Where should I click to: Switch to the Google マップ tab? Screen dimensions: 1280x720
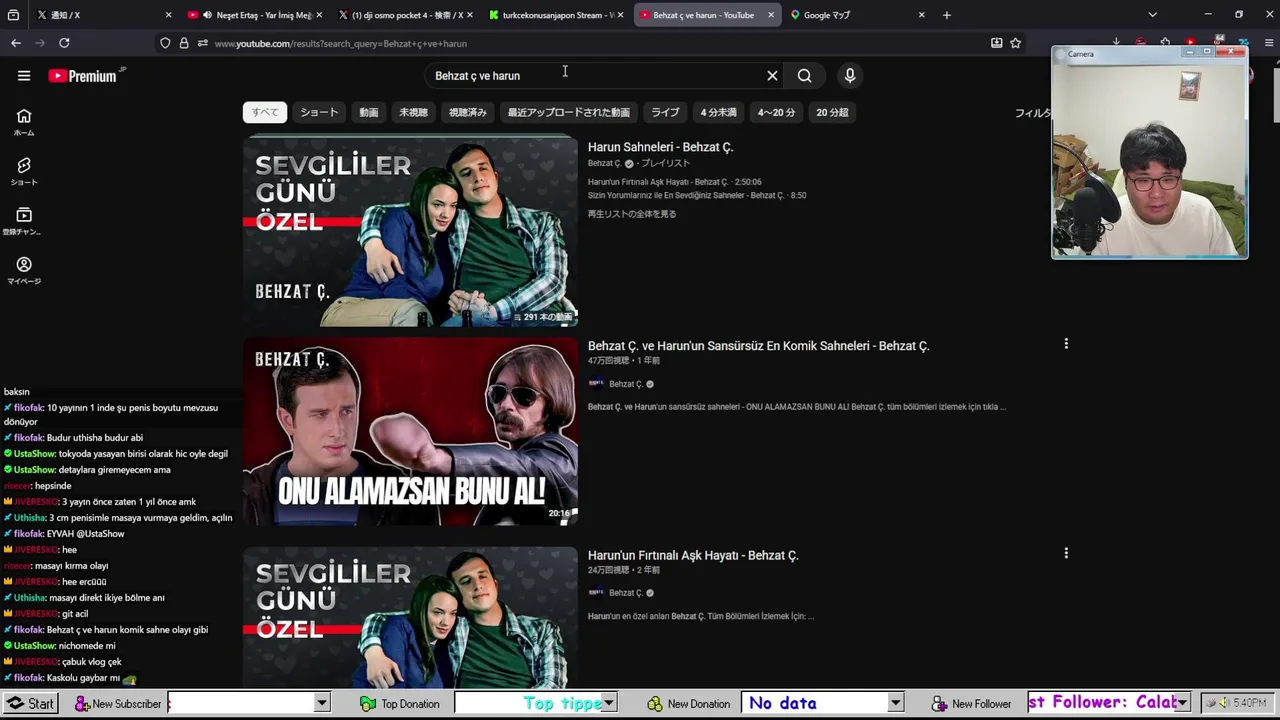[x=858, y=15]
